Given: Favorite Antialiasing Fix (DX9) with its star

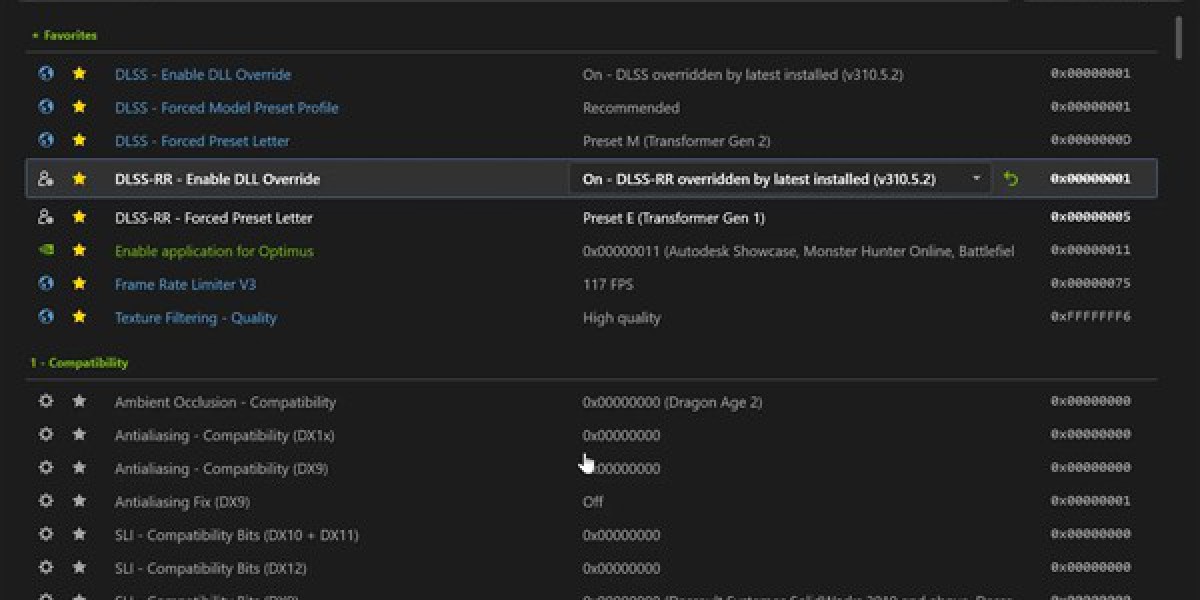Looking at the screenshot, I should pos(79,501).
